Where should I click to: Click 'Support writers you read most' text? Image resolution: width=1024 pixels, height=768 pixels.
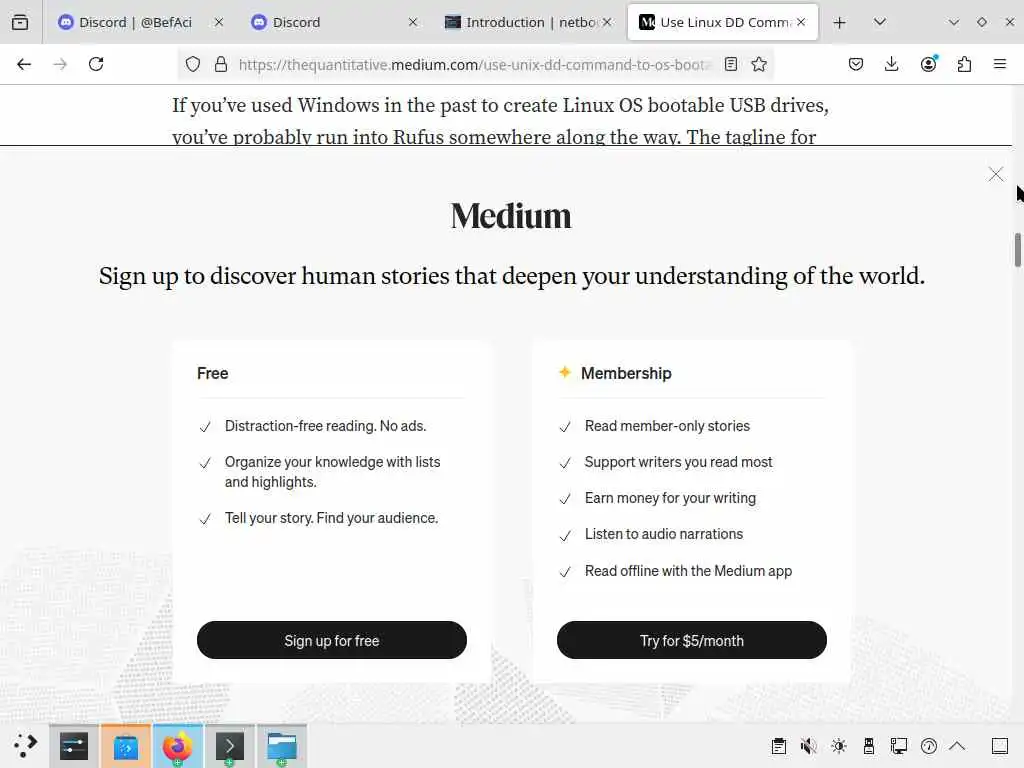click(679, 462)
